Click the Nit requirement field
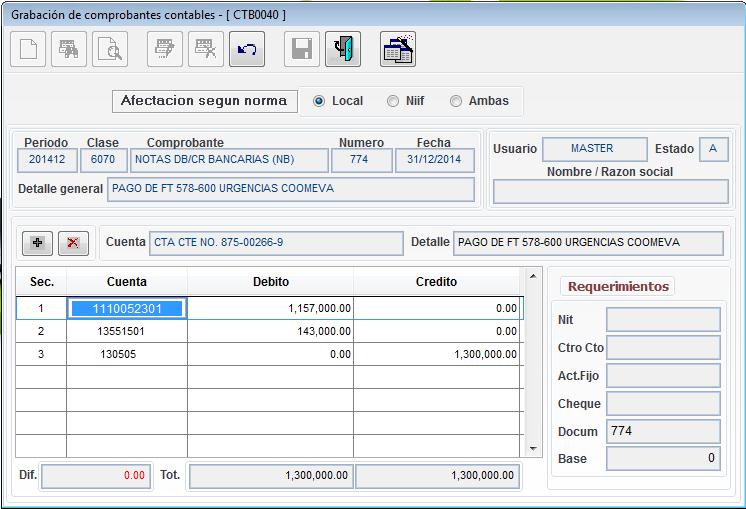The width and height of the screenshot is (746, 509). (x=663, y=320)
